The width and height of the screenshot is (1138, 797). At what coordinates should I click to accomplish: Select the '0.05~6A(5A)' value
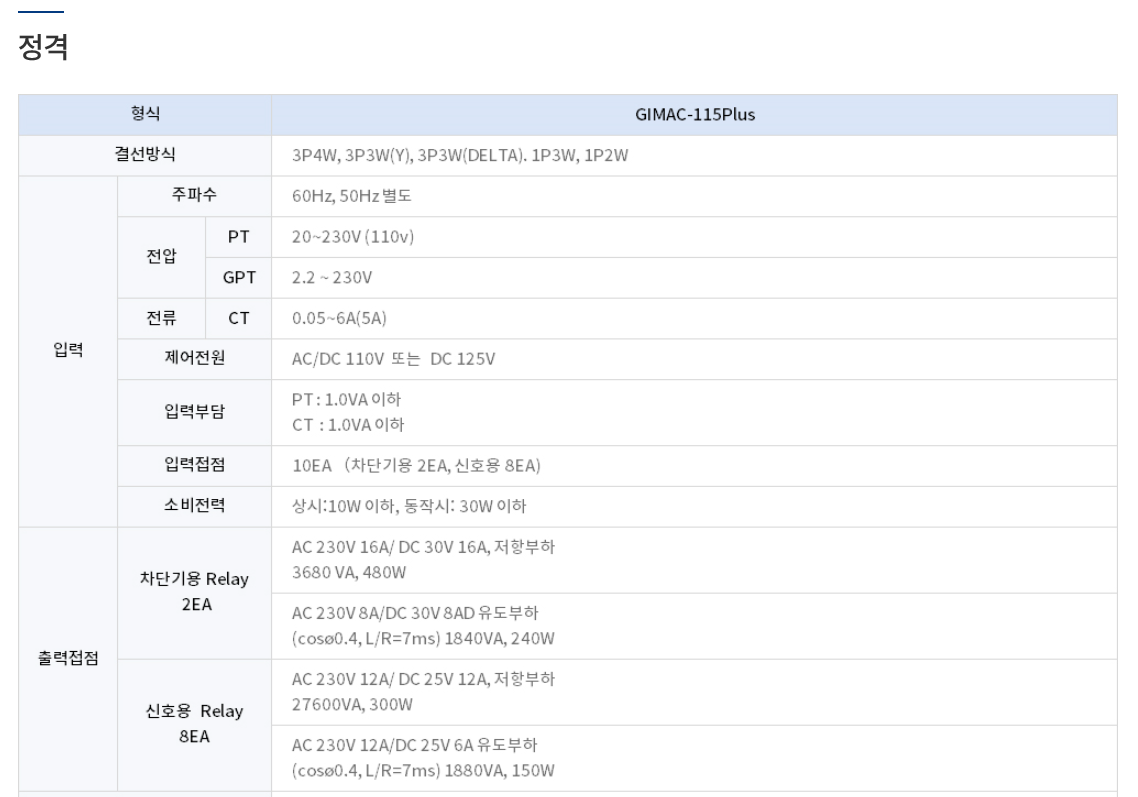pos(339,318)
